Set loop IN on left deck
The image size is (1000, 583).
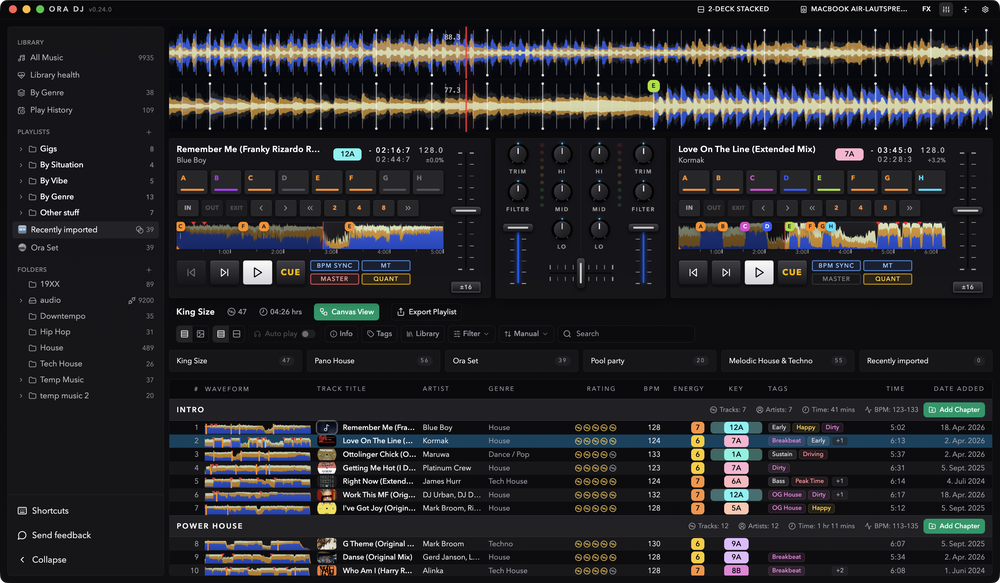pyautogui.click(x=188, y=208)
